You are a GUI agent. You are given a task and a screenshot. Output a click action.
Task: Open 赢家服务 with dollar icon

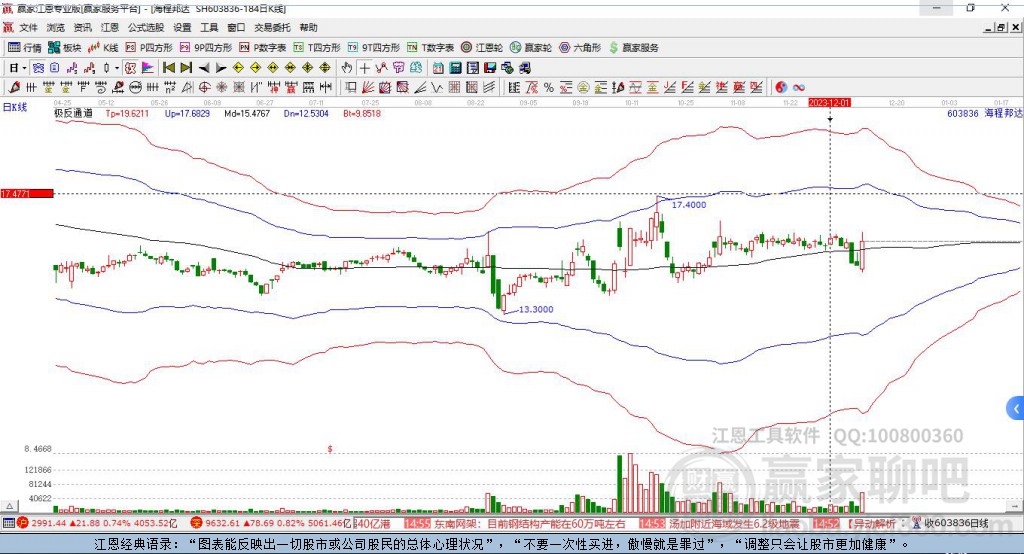pyautogui.click(x=633, y=48)
